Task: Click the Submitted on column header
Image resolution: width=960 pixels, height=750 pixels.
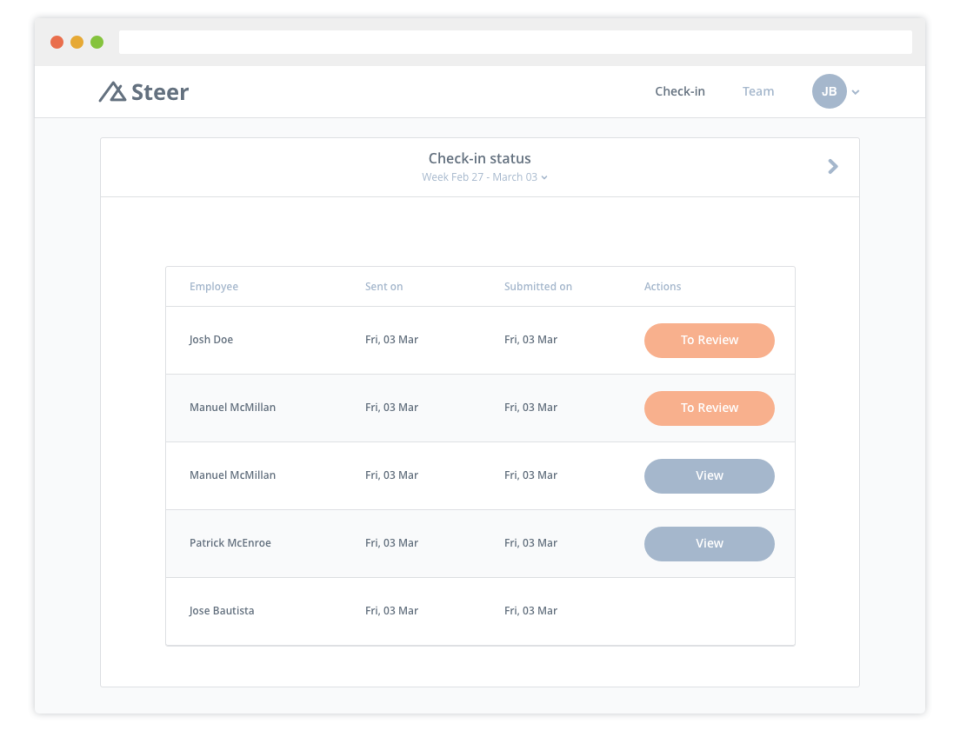Action: tap(538, 287)
